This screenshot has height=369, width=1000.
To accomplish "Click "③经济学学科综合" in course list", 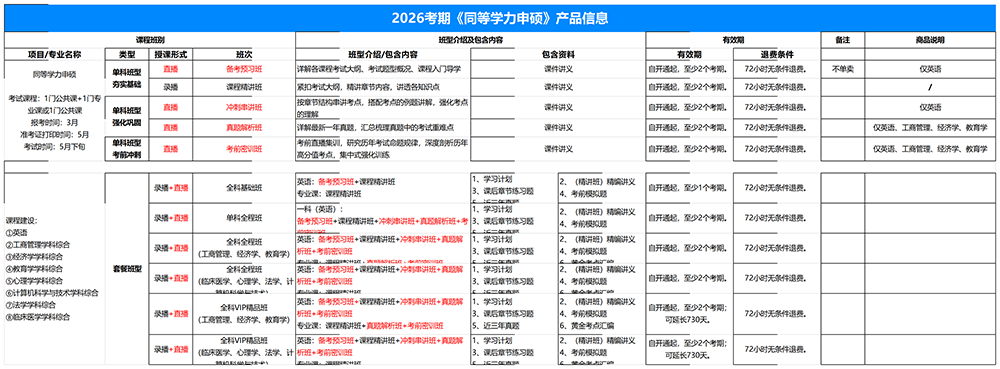I will click(x=34, y=257).
